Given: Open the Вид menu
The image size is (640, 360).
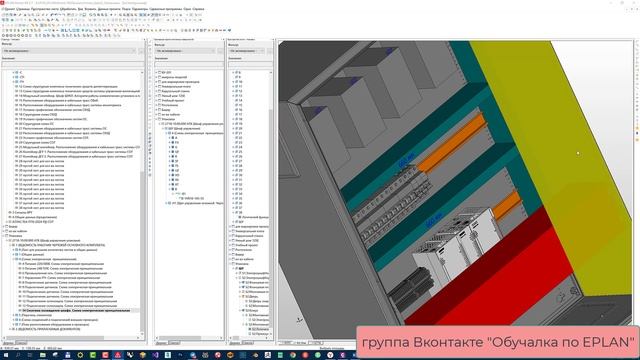Looking at the screenshot, I should 80,9.
